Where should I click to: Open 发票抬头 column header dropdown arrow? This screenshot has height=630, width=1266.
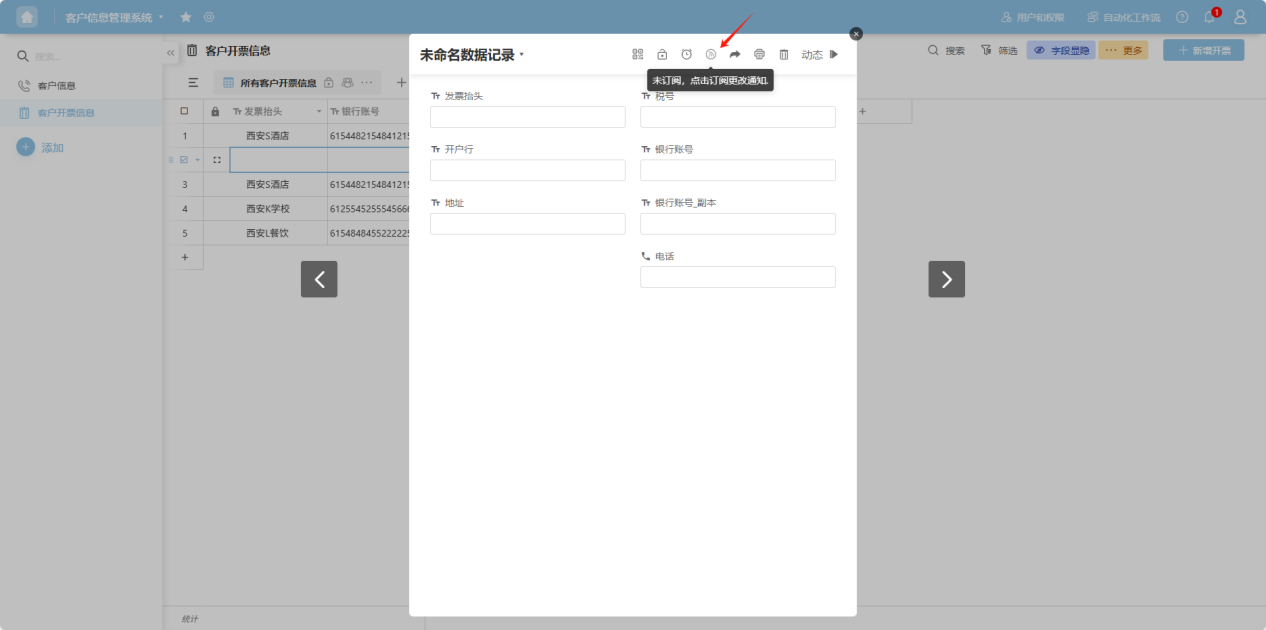click(x=319, y=111)
